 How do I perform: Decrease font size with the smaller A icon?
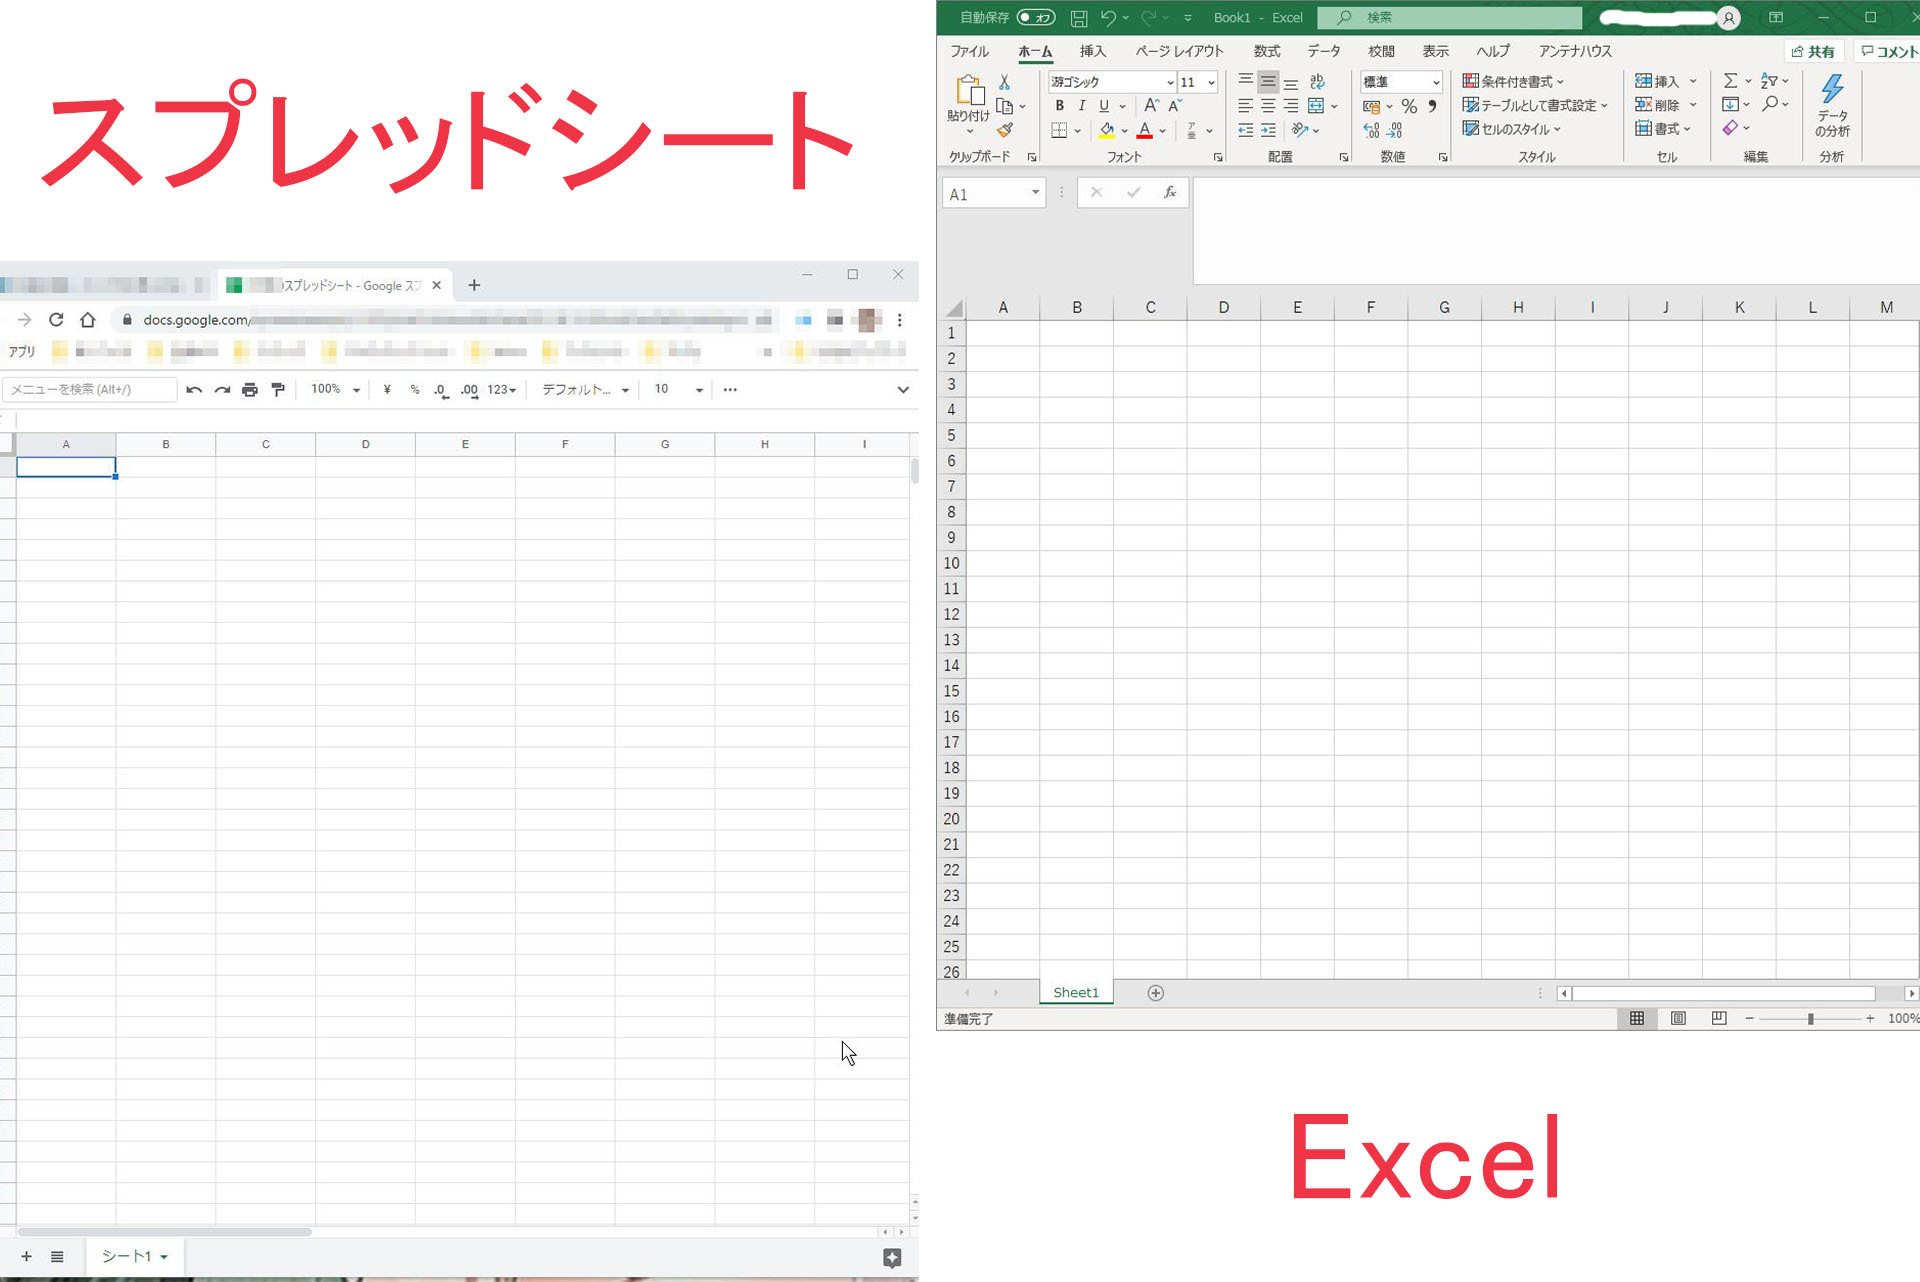coord(1175,106)
